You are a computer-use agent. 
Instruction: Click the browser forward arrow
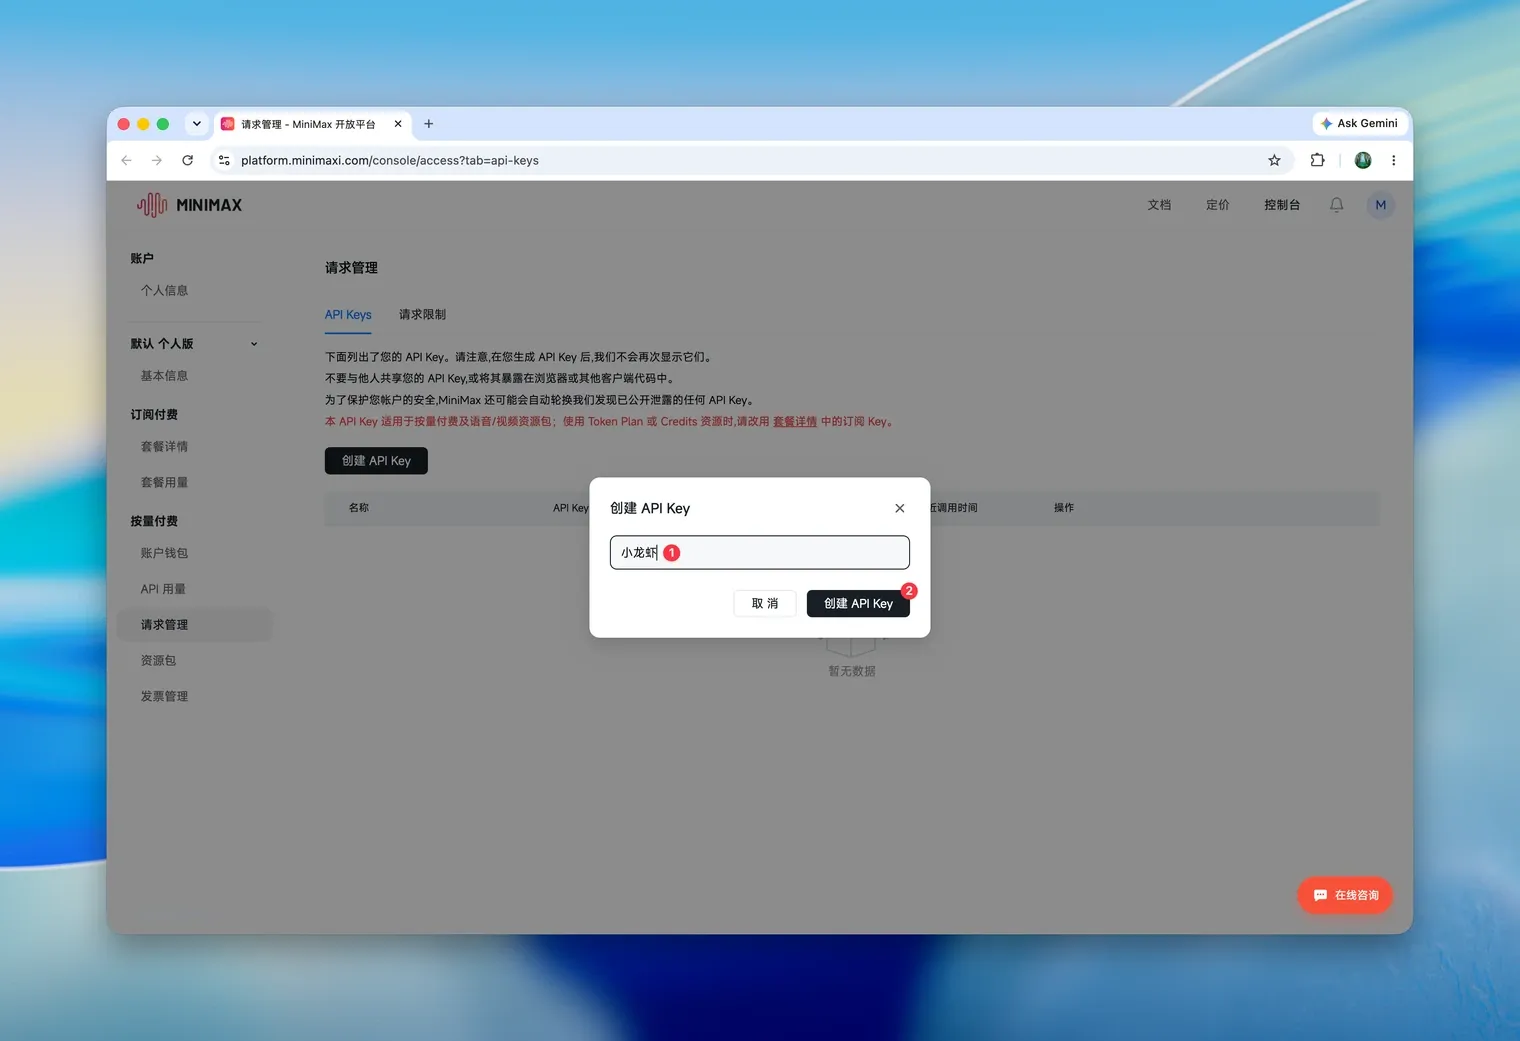click(x=157, y=160)
